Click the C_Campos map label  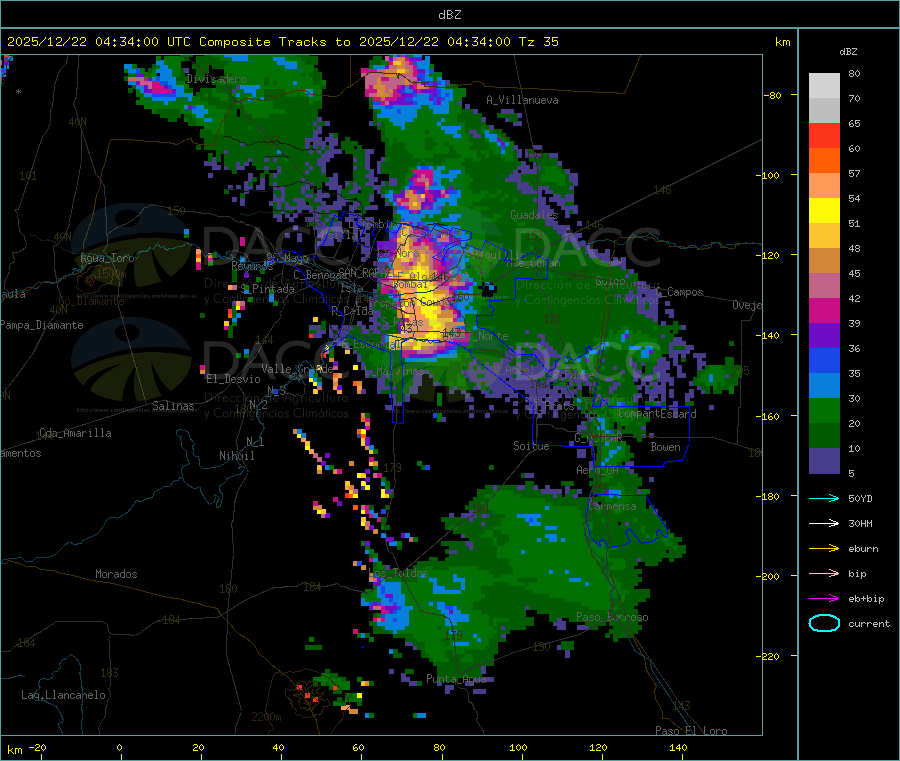(680, 292)
